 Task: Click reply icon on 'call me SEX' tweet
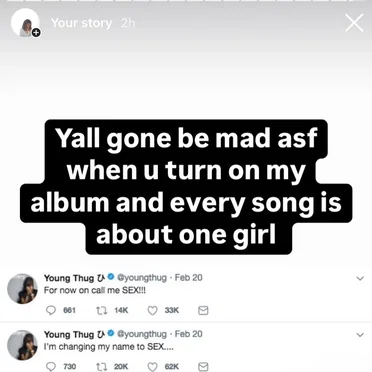pyautogui.click(x=51, y=310)
